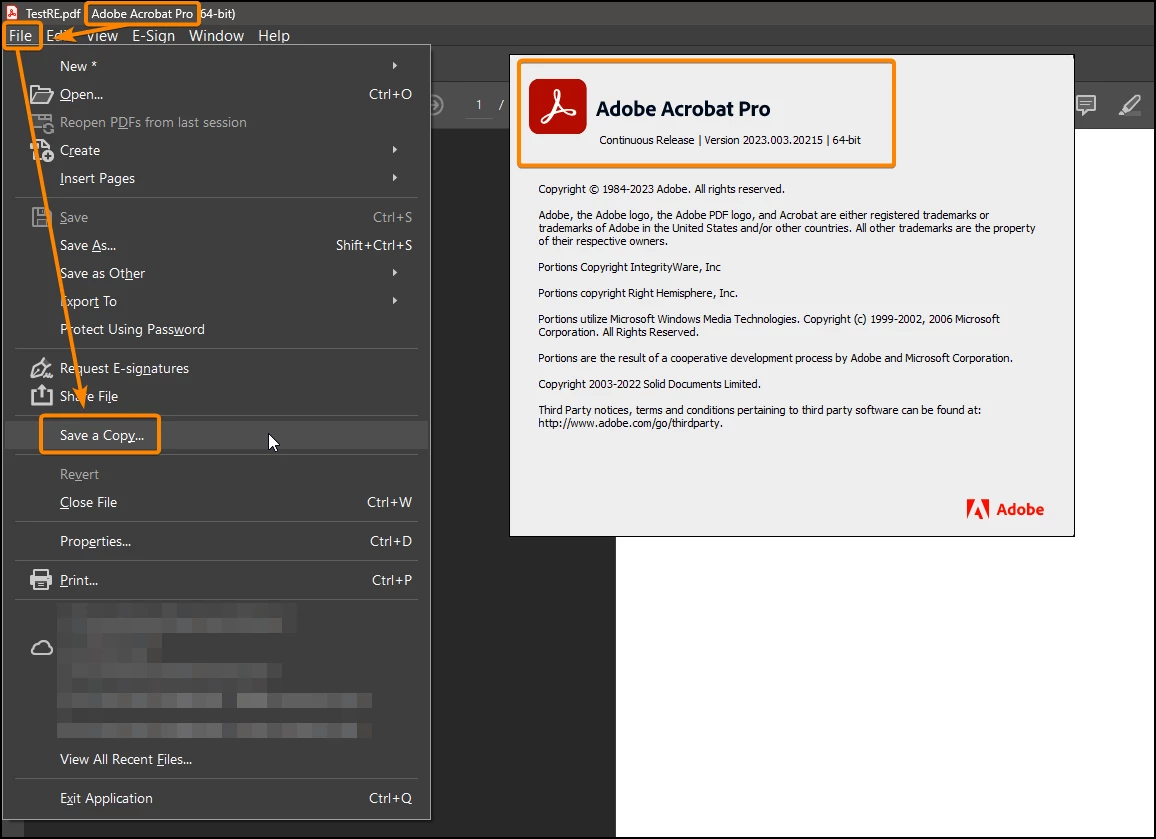
Task: Click the Create PDF icon
Action: 41,150
